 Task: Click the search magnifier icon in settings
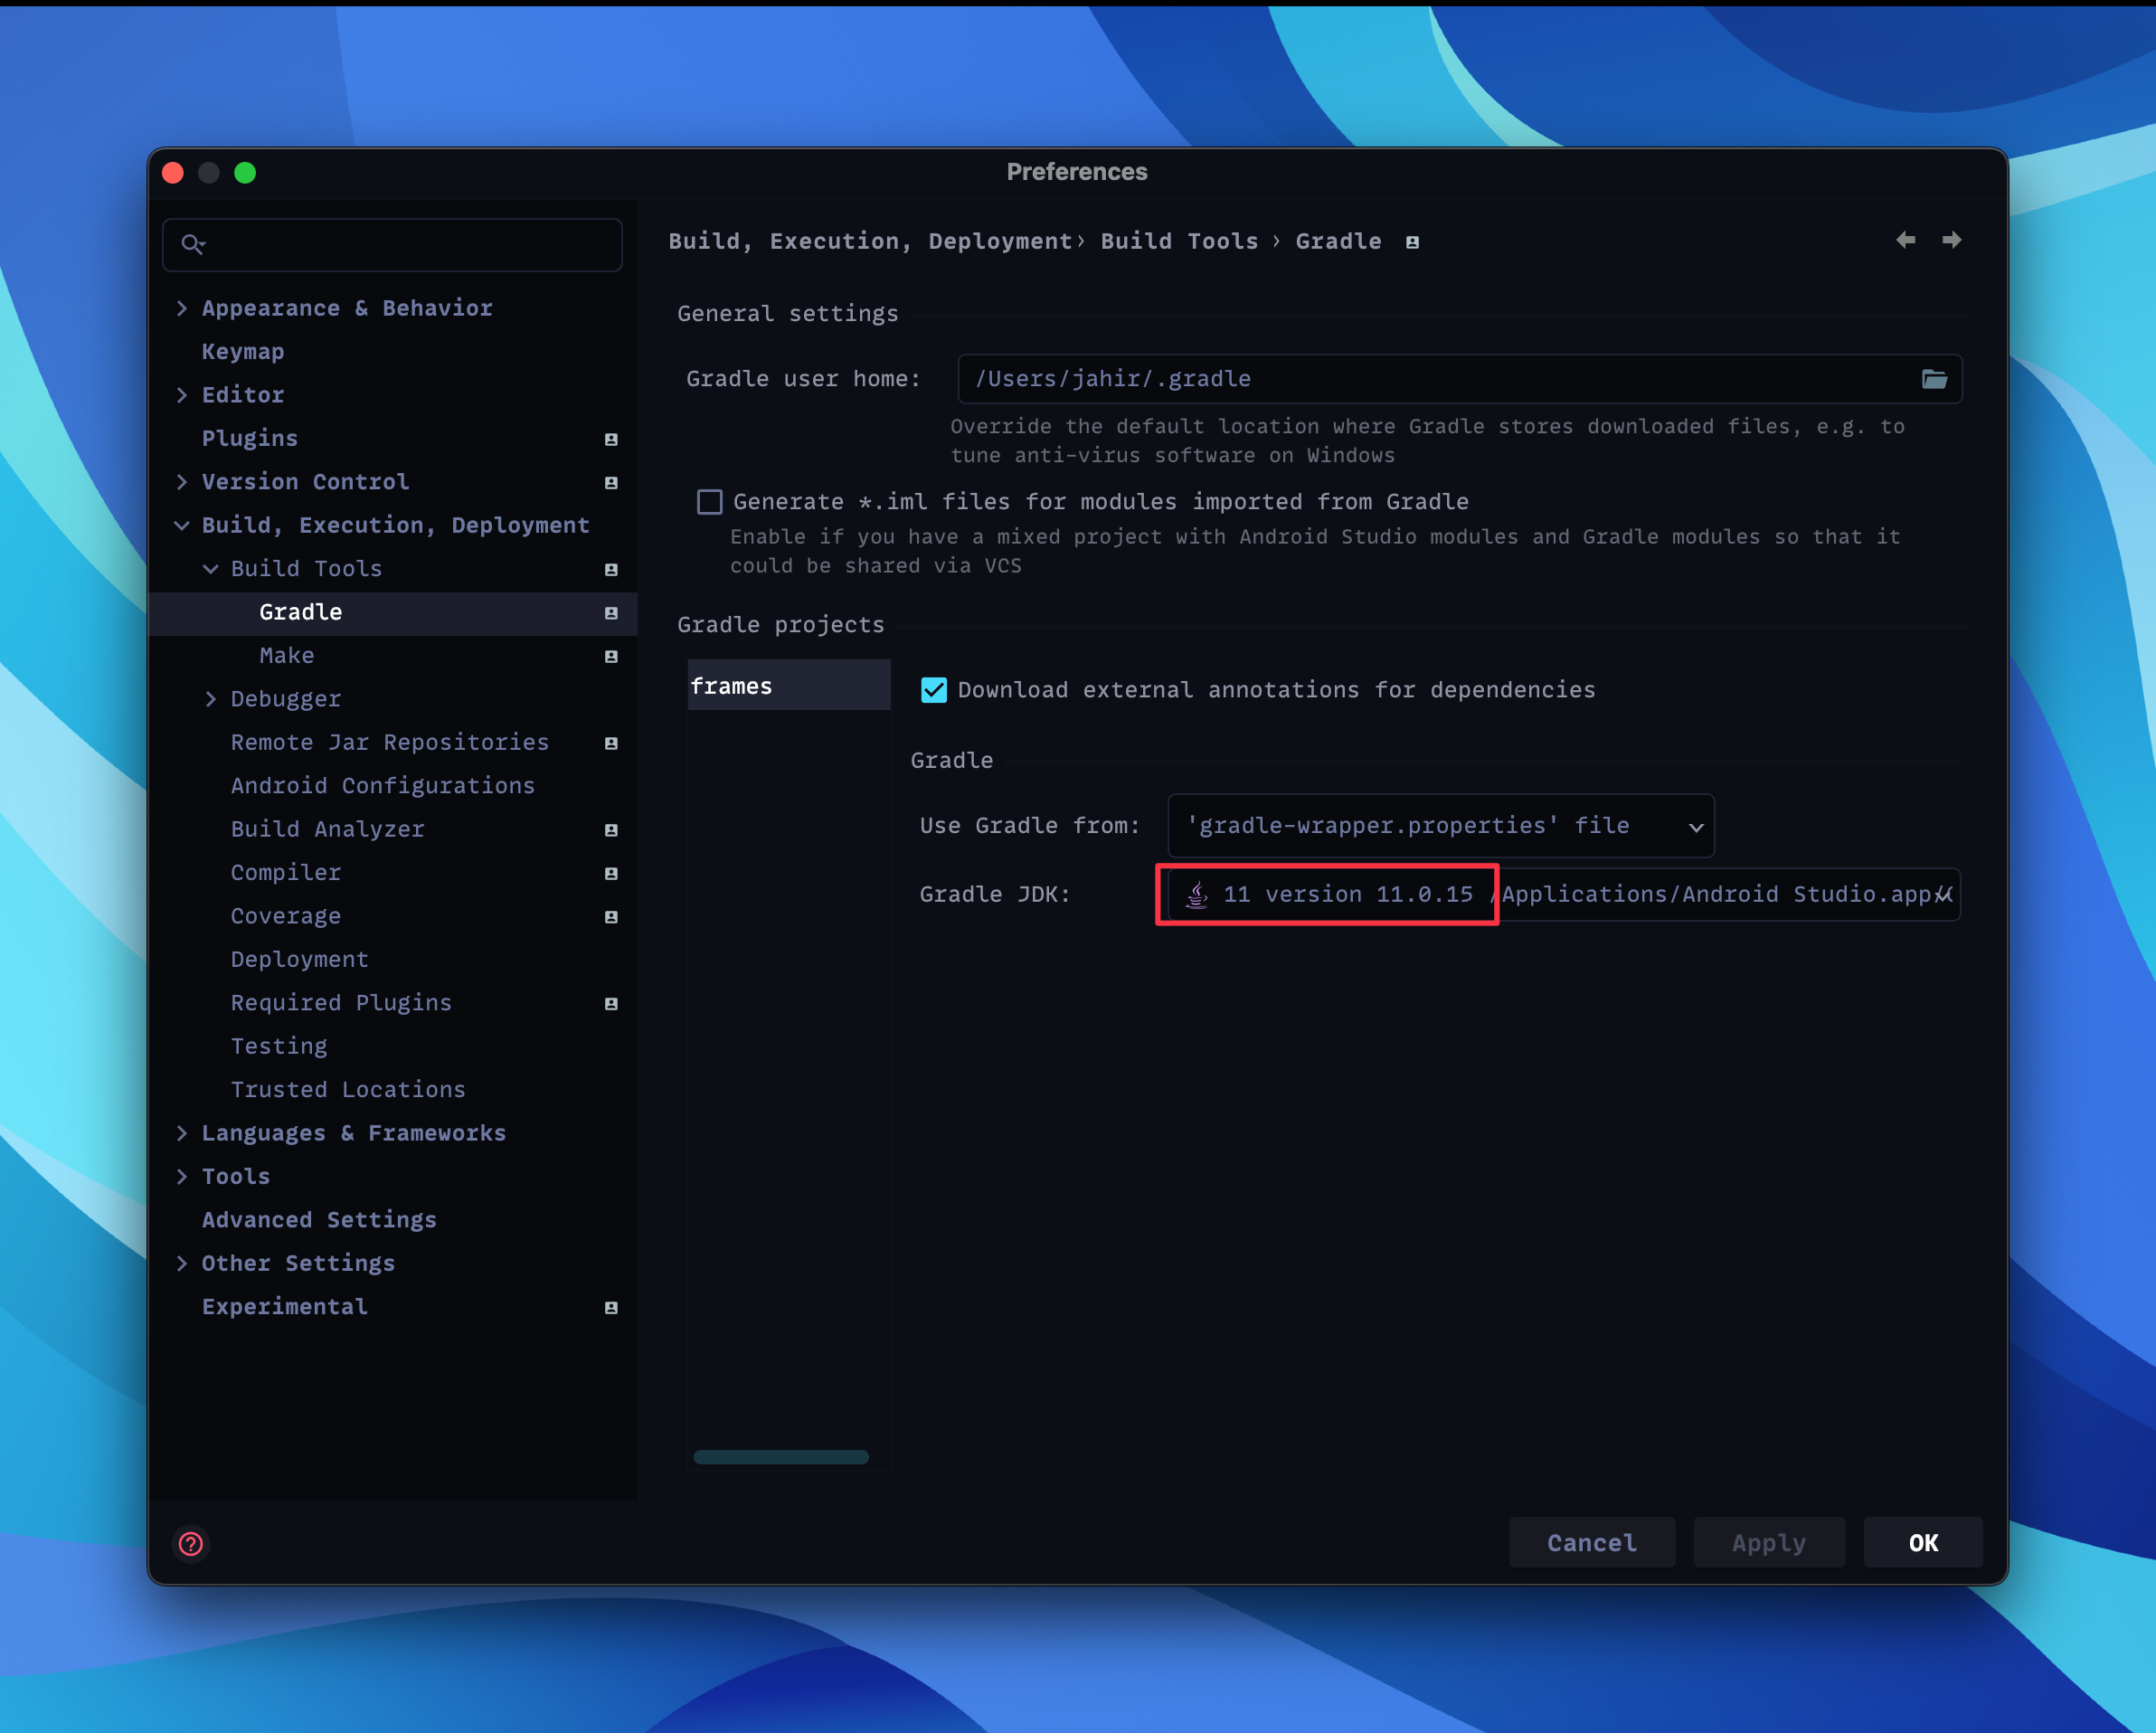click(193, 244)
